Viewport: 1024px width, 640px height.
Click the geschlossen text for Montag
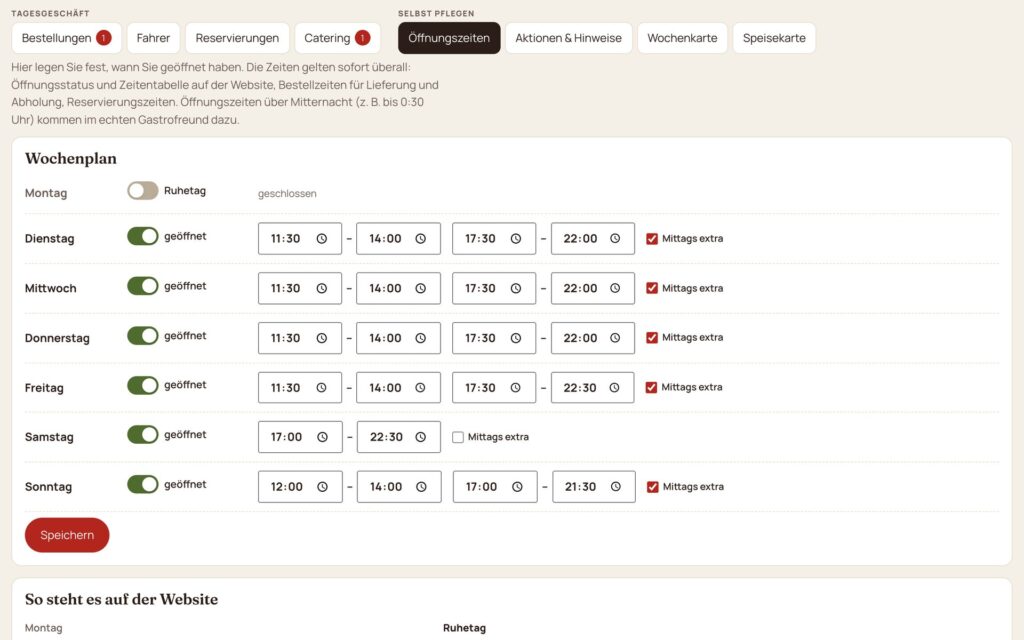tap(287, 193)
